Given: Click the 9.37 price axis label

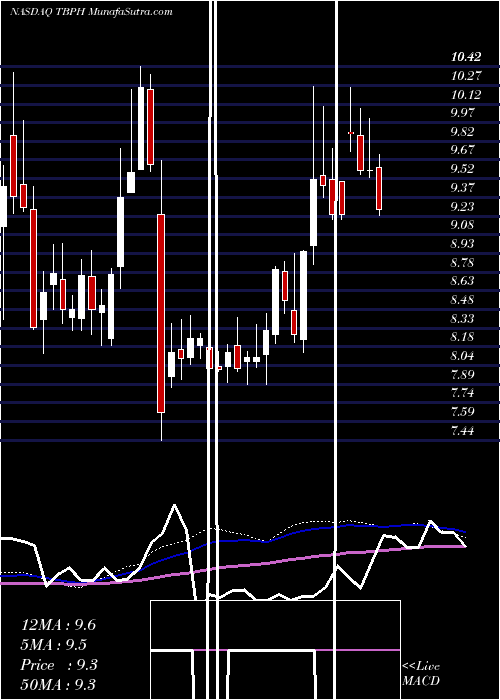Looking at the screenshot, I should (x=462, y=188).
